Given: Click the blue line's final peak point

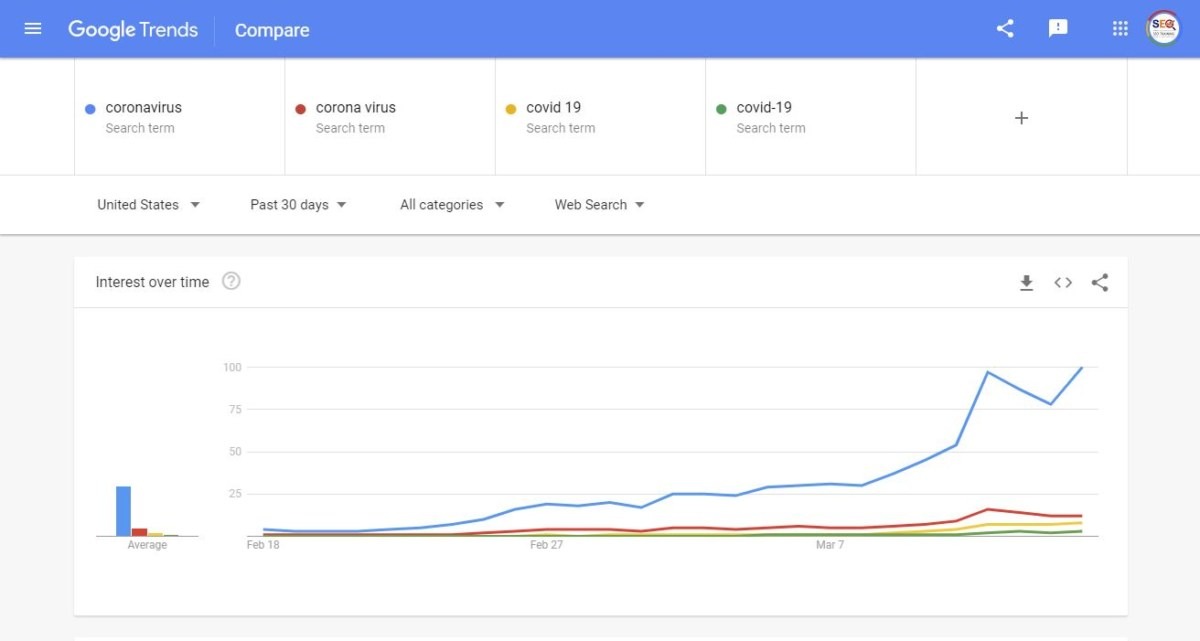Looking at the screenshot, I should (1082, 367).
